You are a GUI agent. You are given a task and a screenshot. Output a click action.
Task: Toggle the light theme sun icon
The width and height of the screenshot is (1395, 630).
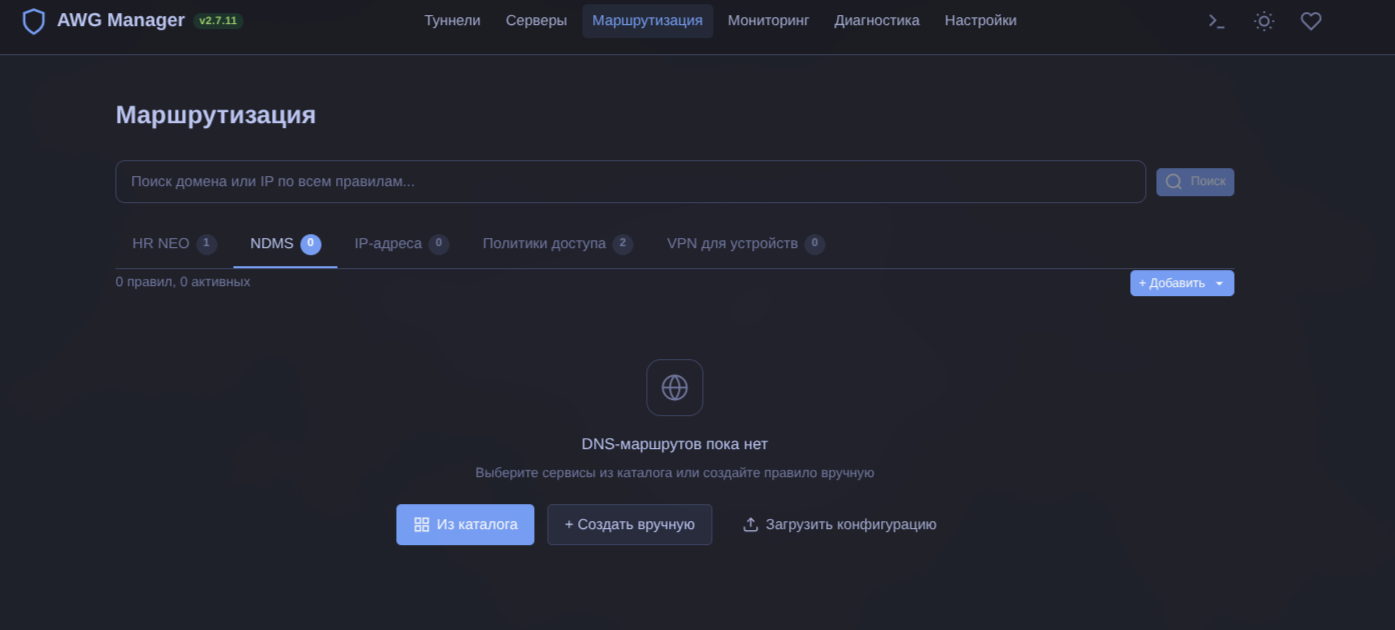tap(1263, 20)
